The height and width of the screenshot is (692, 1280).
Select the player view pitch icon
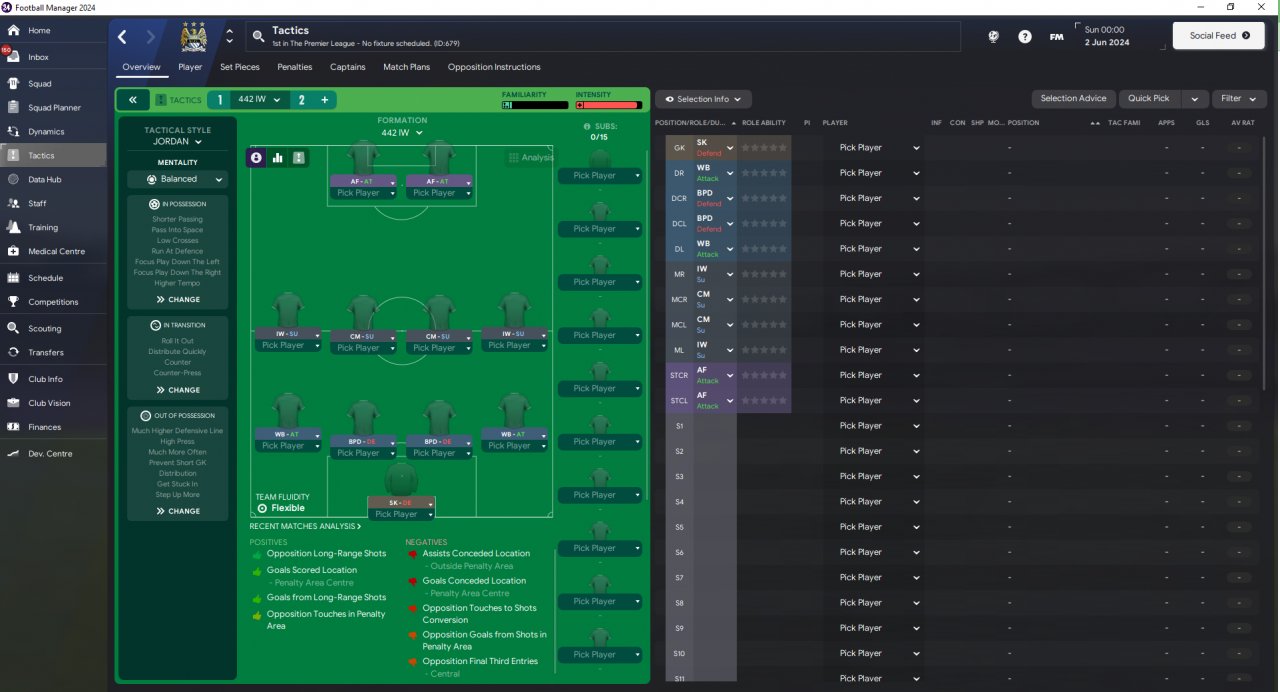[257, 157]
